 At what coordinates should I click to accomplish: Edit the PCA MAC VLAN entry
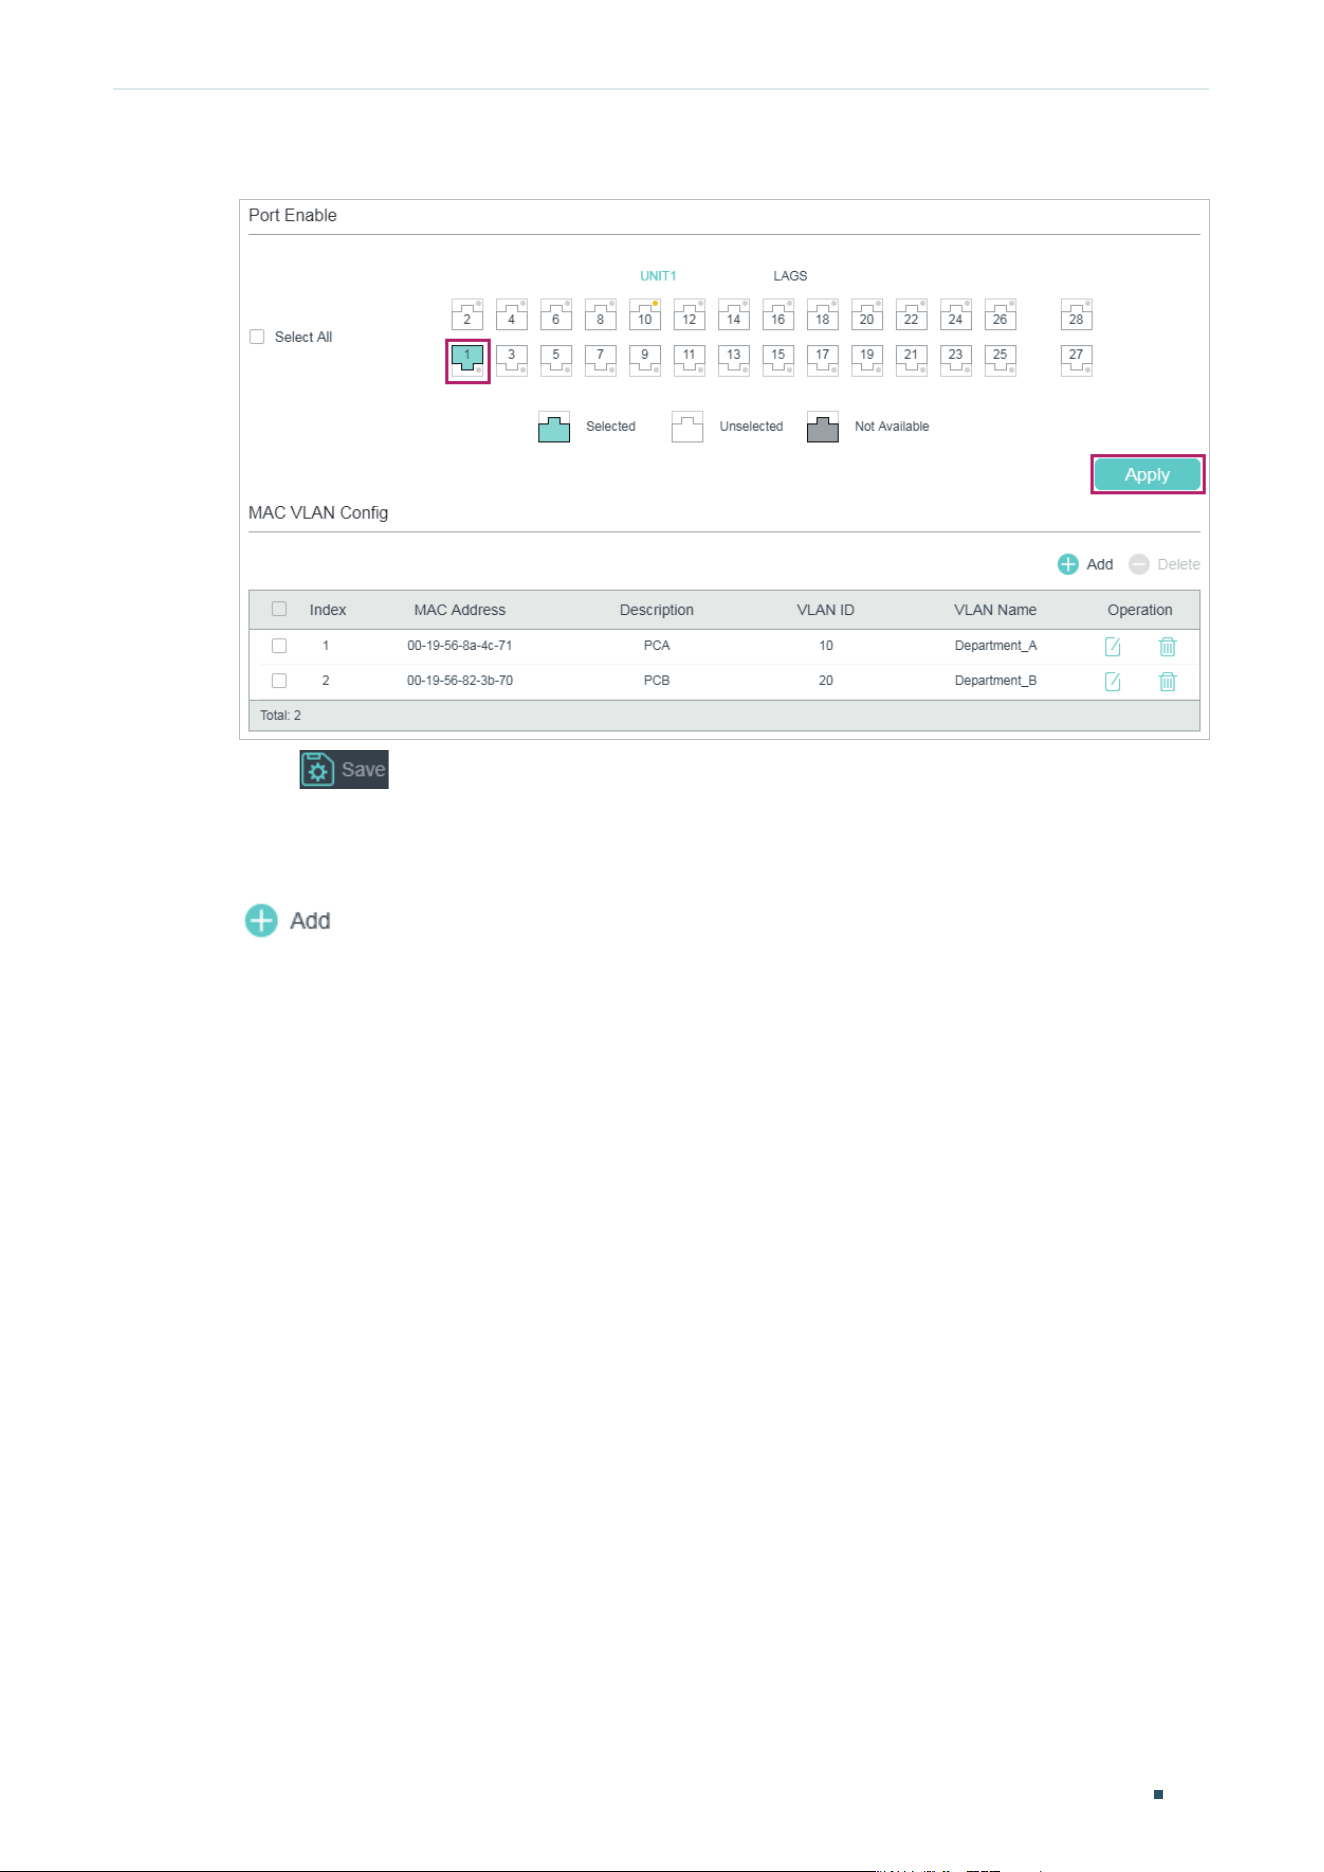click(1112, 647)
